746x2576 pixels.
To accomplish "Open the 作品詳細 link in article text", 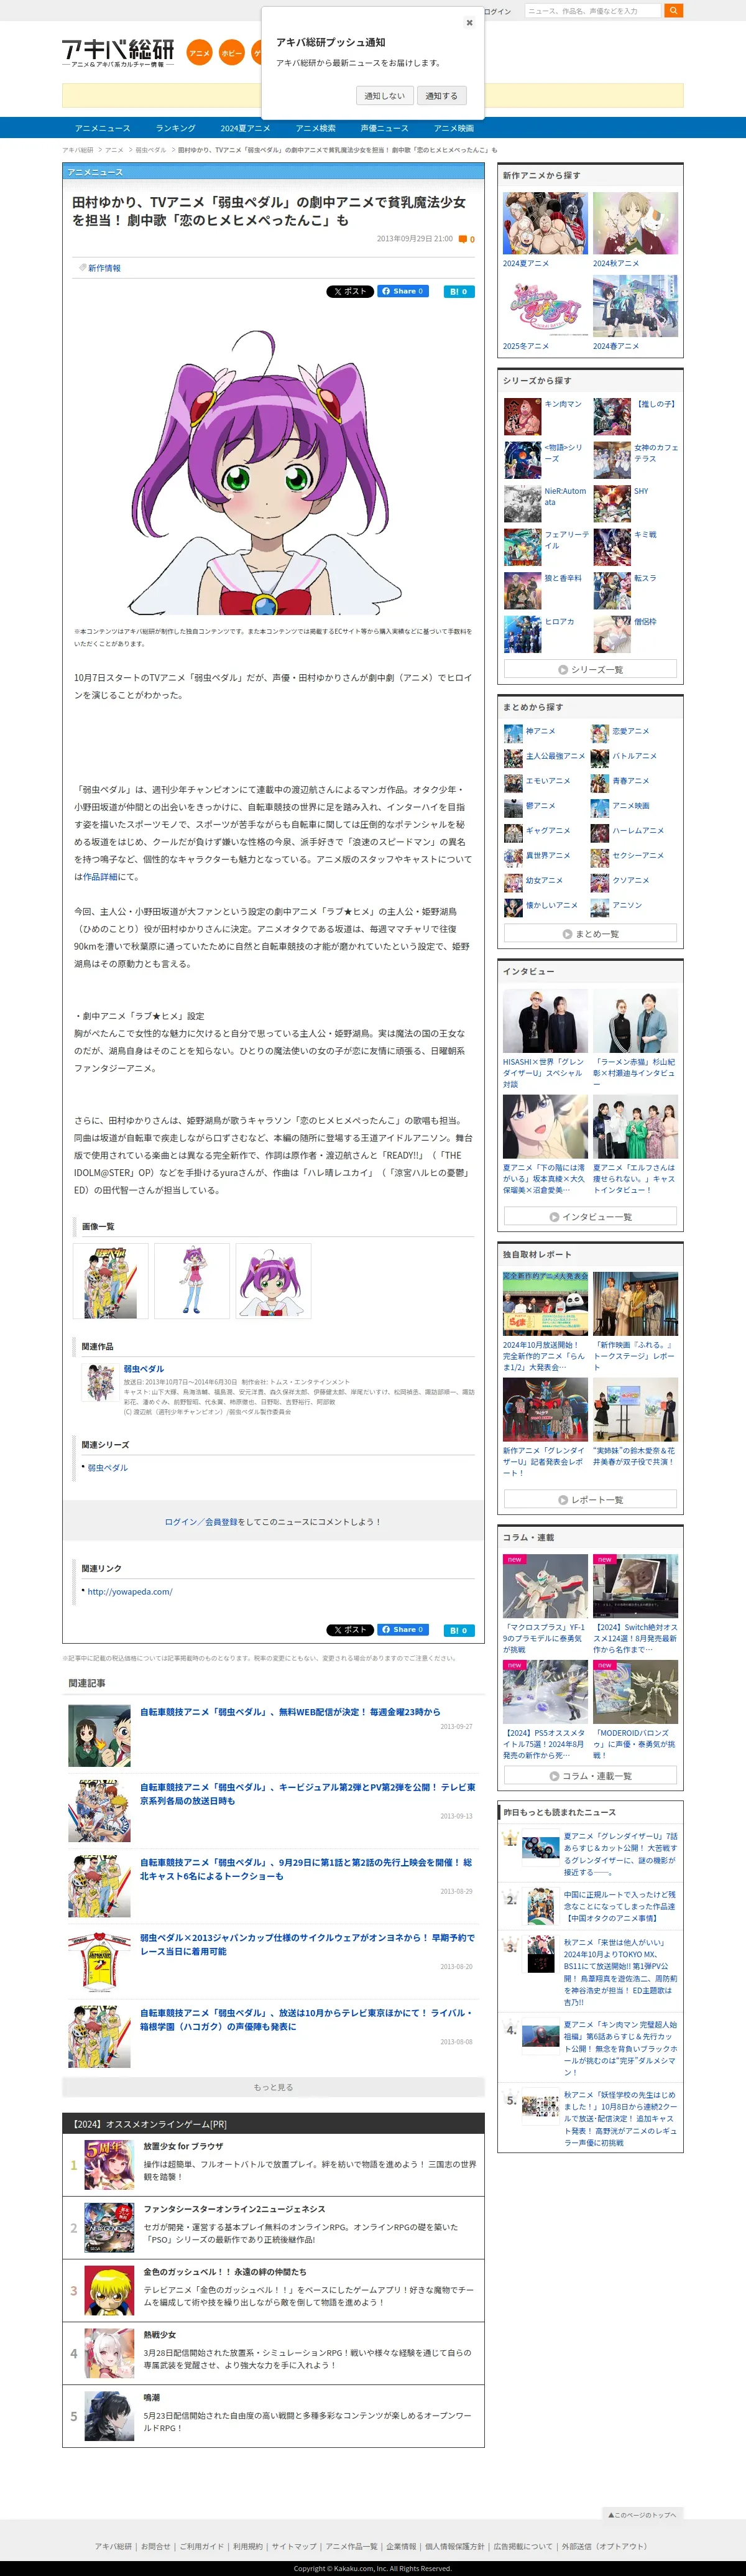I will tap(100, 877).
